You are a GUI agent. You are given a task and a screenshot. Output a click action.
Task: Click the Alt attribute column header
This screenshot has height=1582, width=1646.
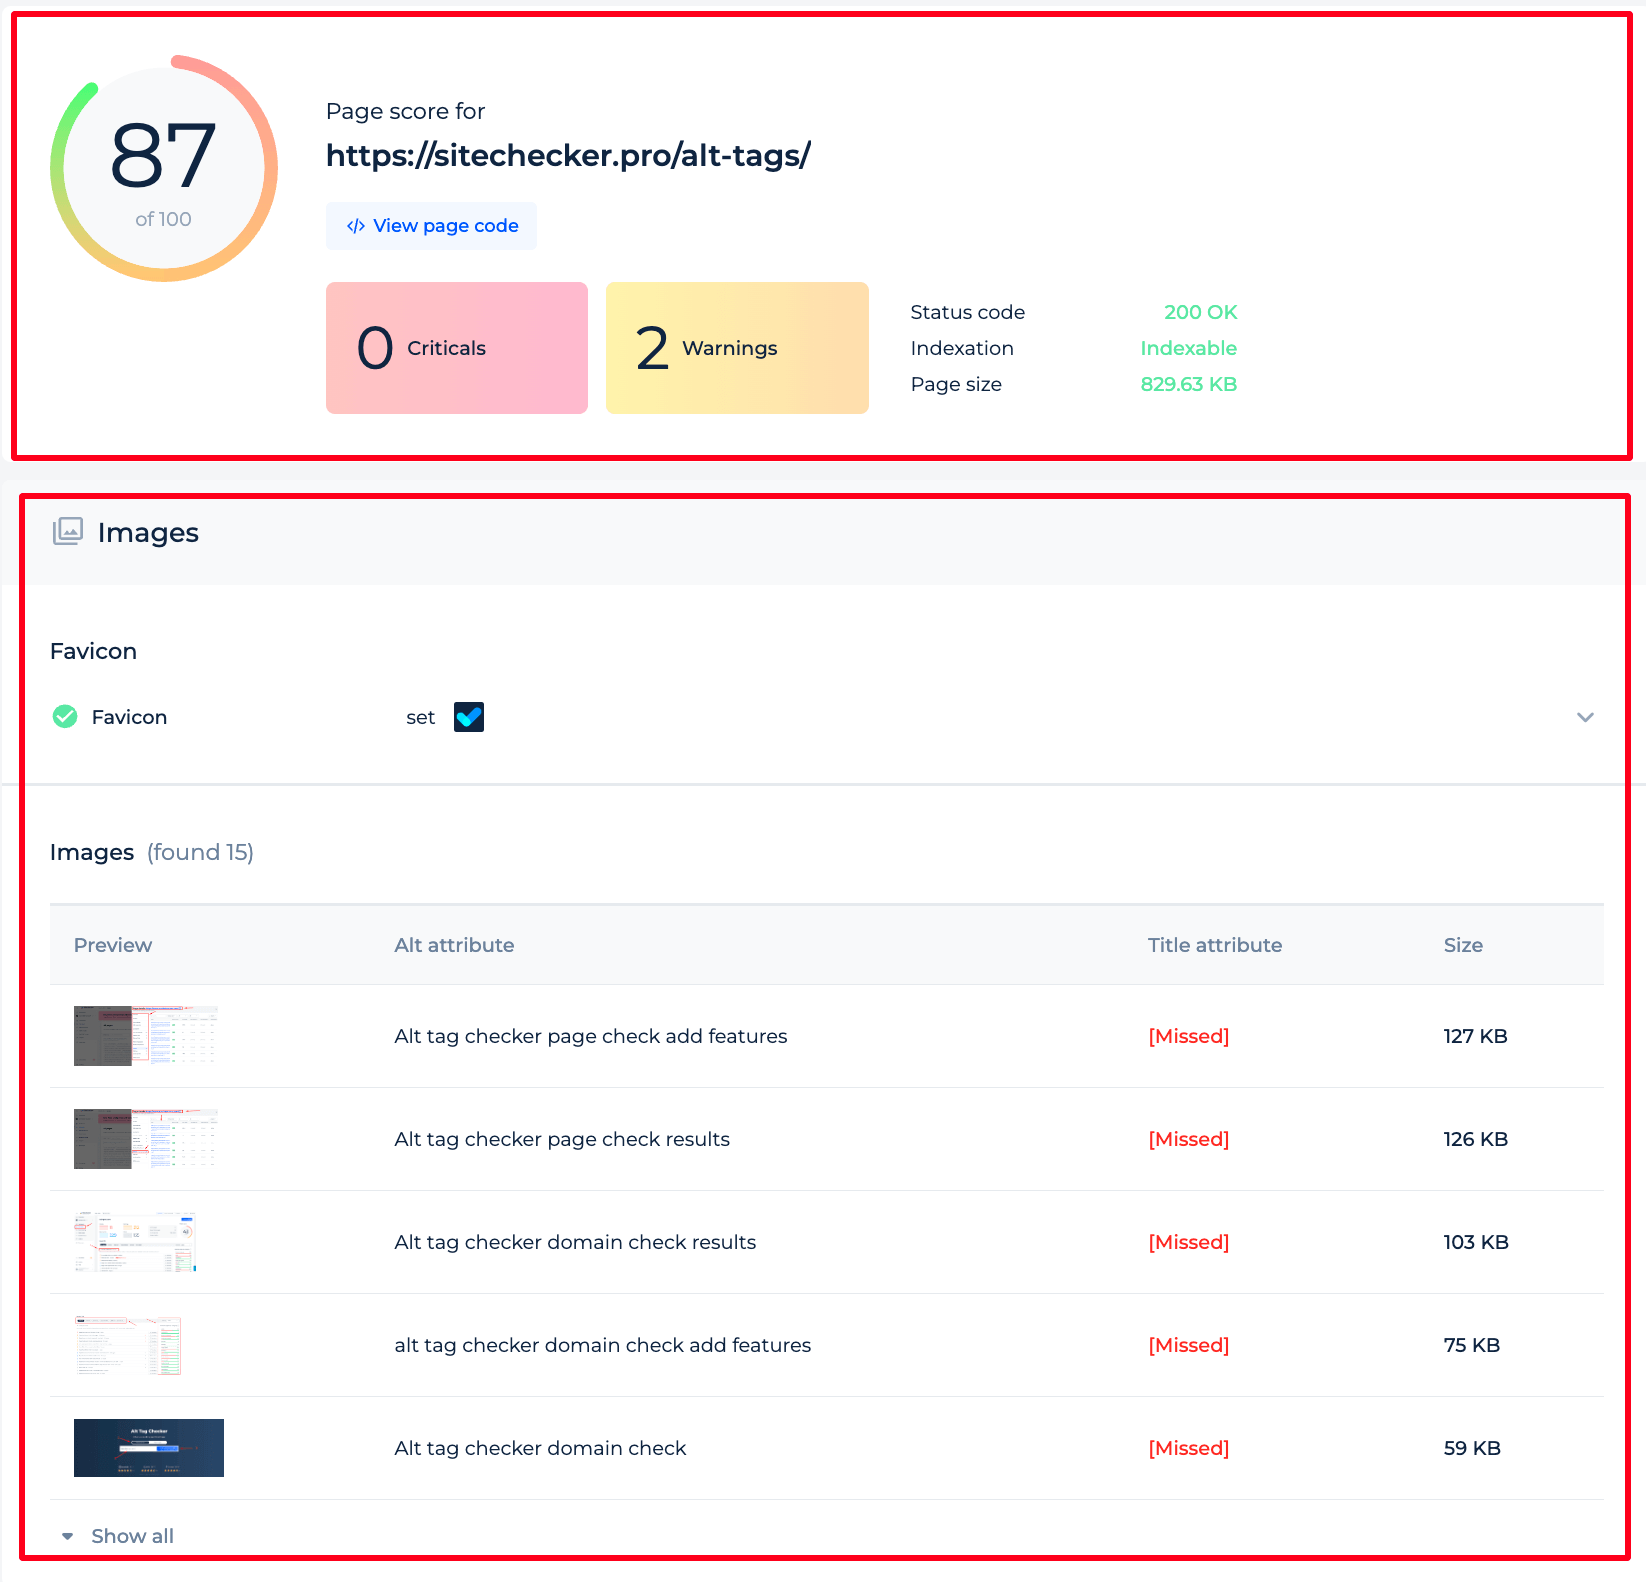point(454,945)
